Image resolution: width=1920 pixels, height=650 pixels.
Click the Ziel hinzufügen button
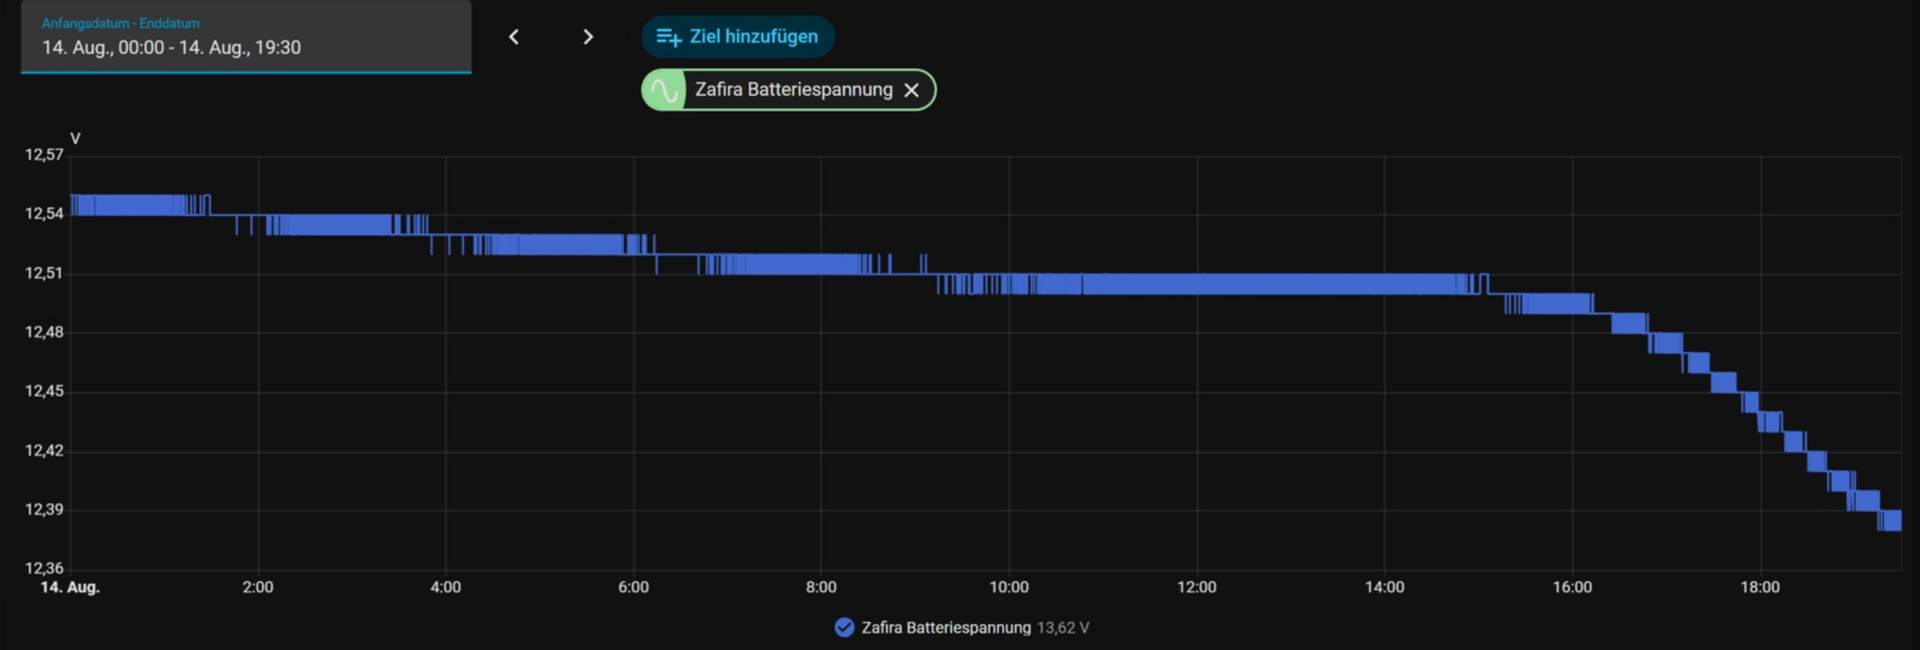click(x=738, y=37)
